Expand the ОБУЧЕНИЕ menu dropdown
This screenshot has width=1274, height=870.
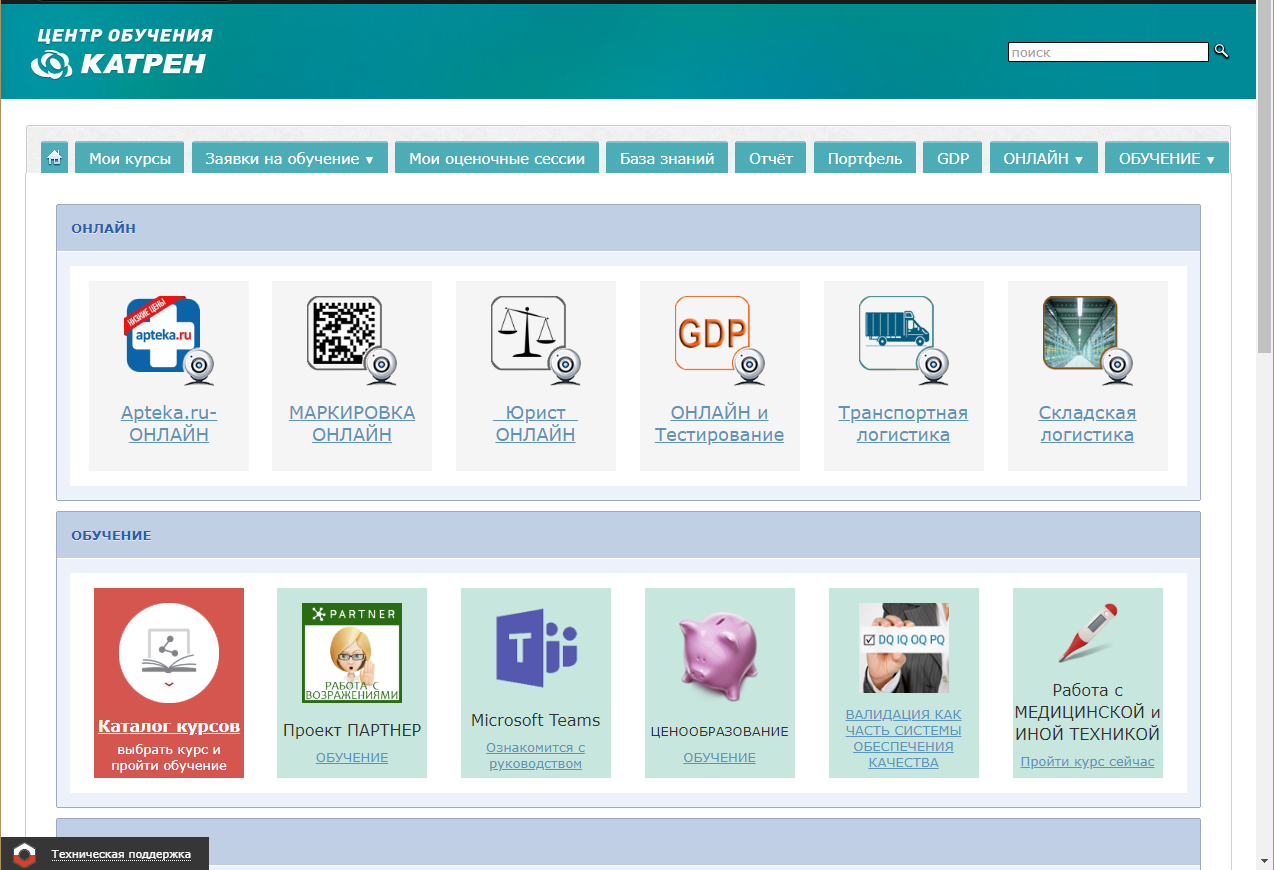[x=1167, y=158]
